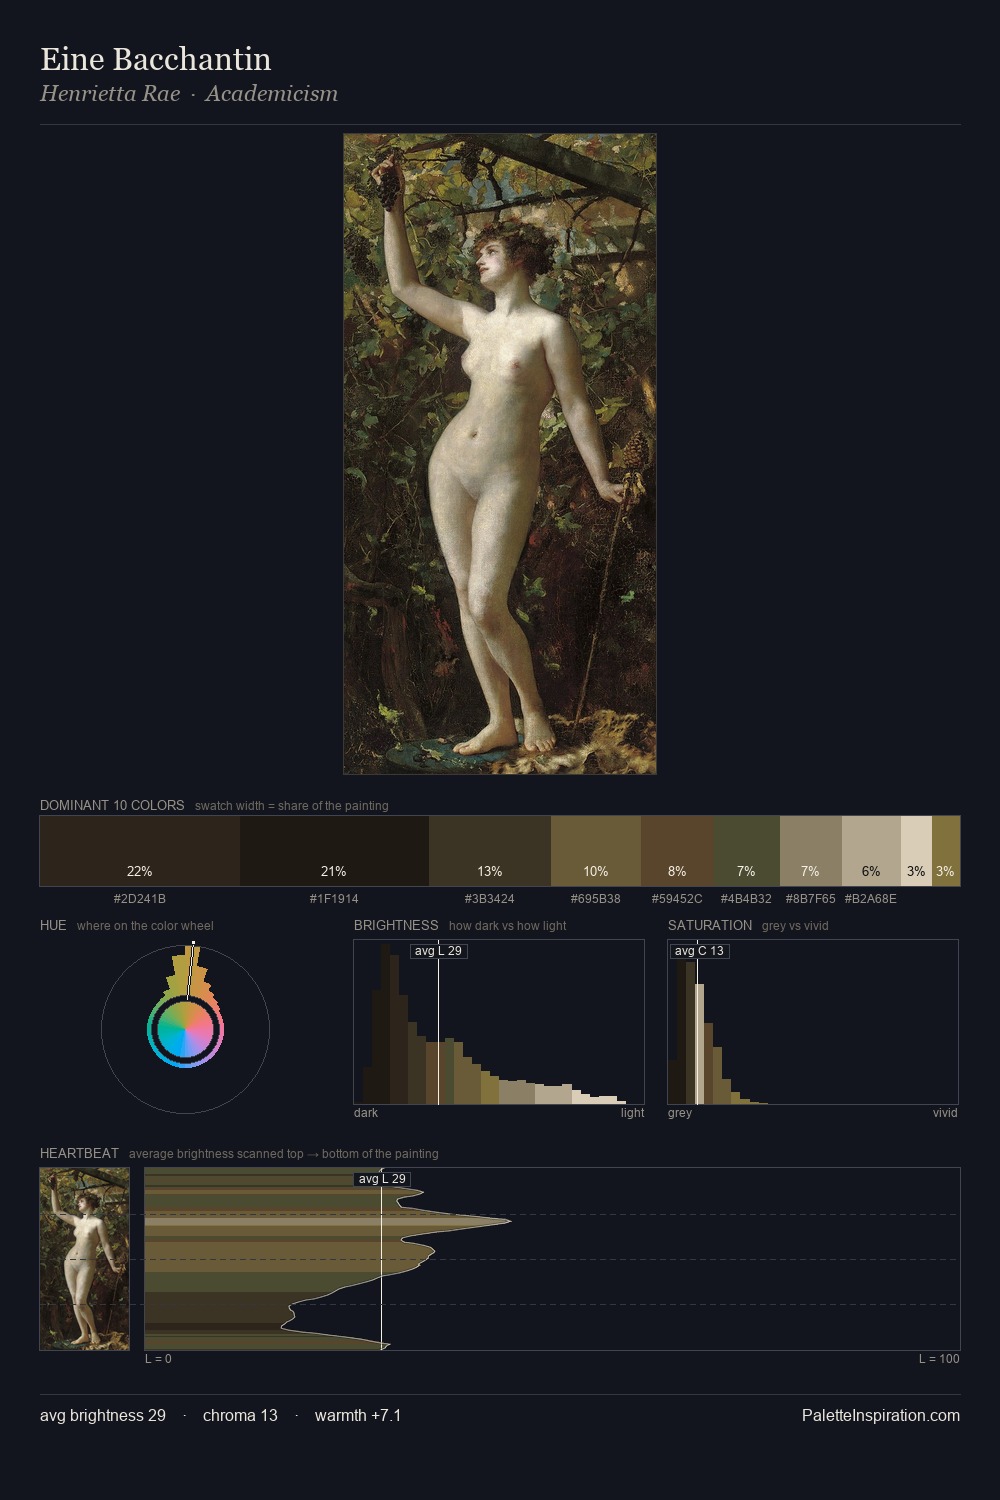
Task: Click the 'dark' axis label
Action: 366,1113
